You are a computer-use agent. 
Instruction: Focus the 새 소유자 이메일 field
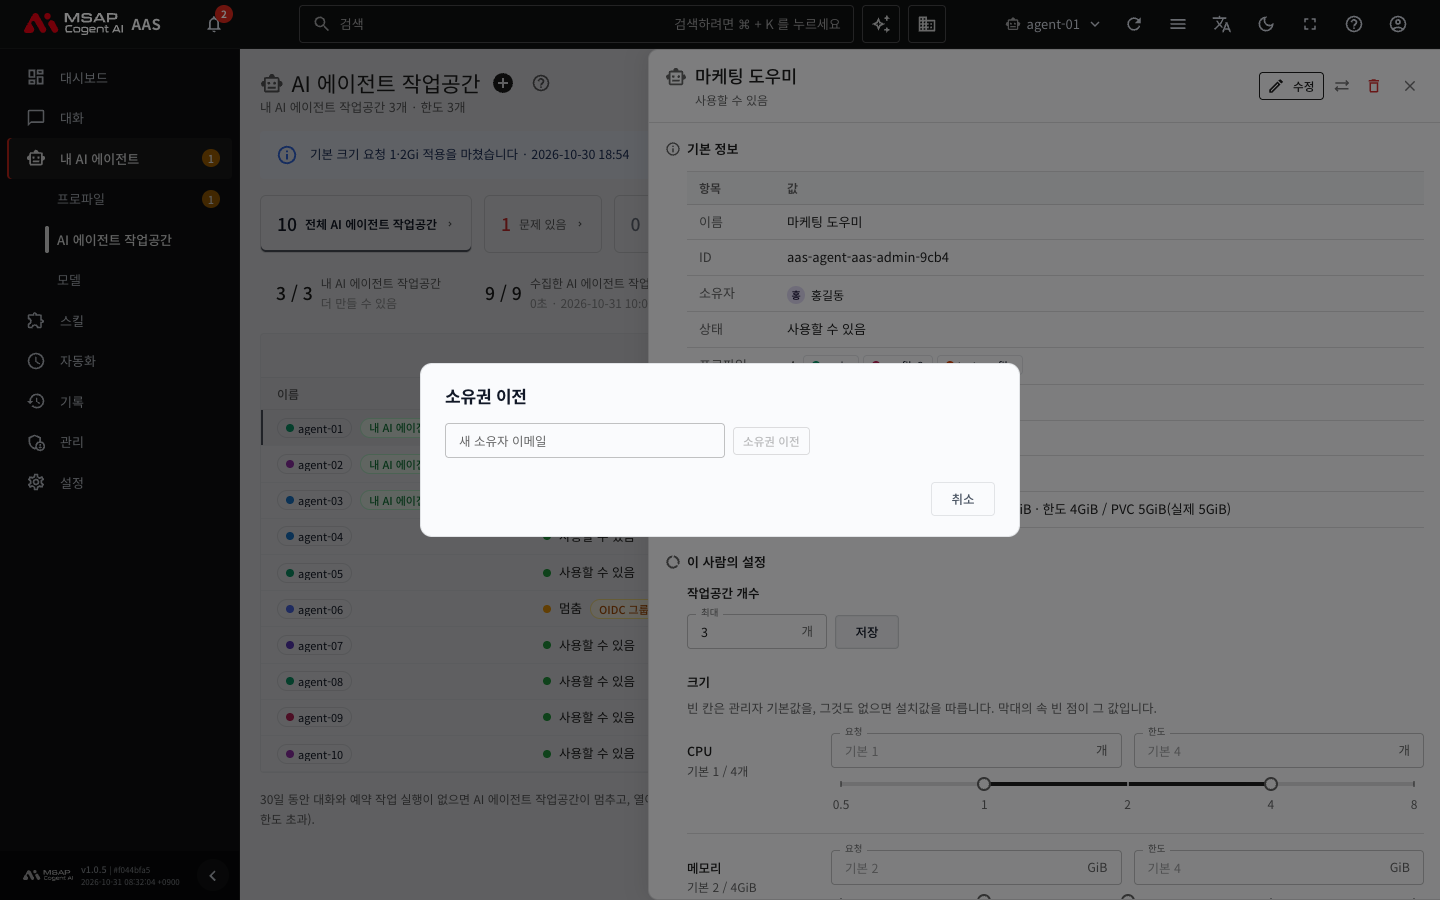585,441
